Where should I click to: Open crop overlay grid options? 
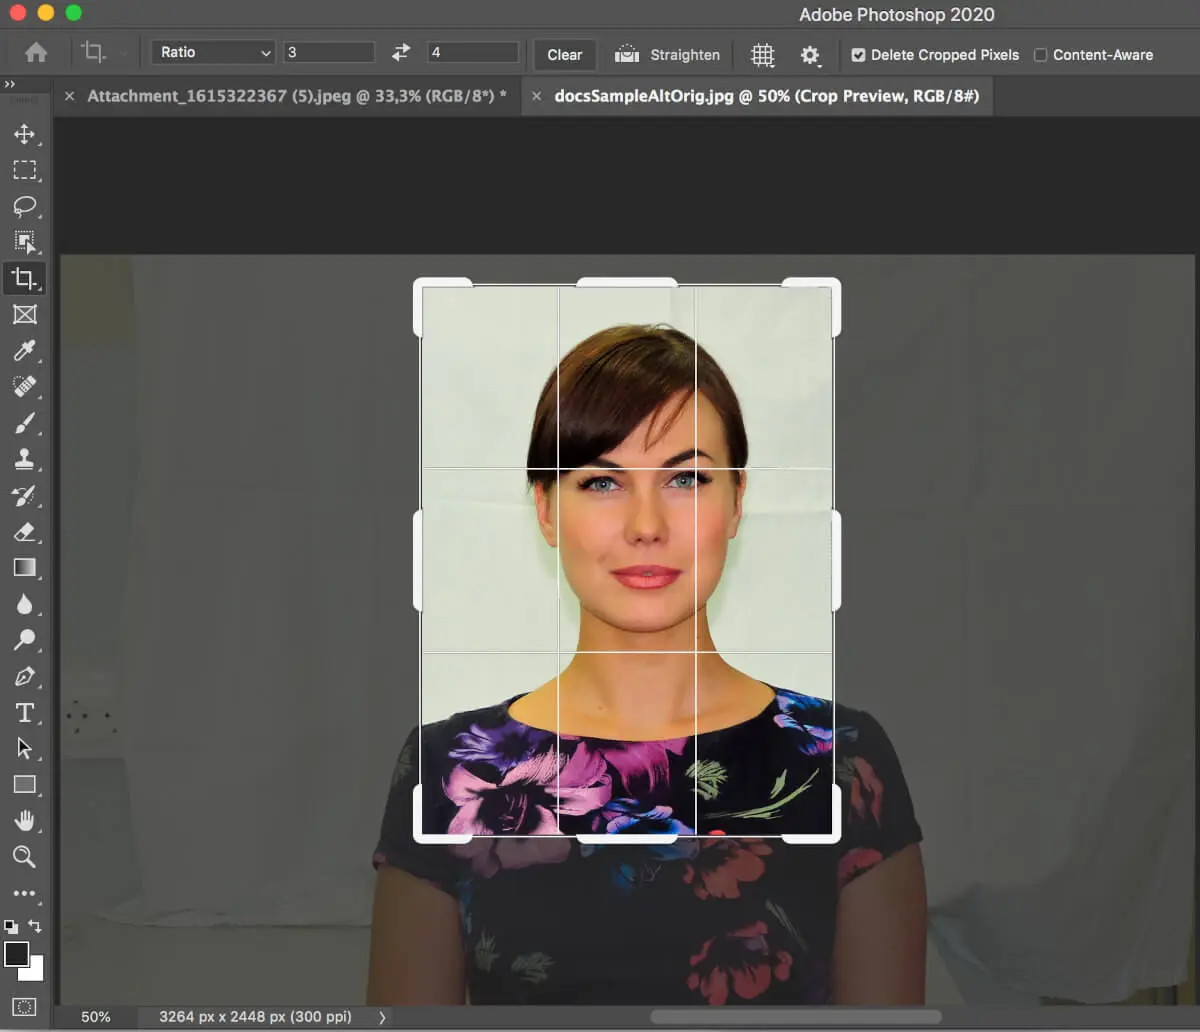tap(763, 55)
